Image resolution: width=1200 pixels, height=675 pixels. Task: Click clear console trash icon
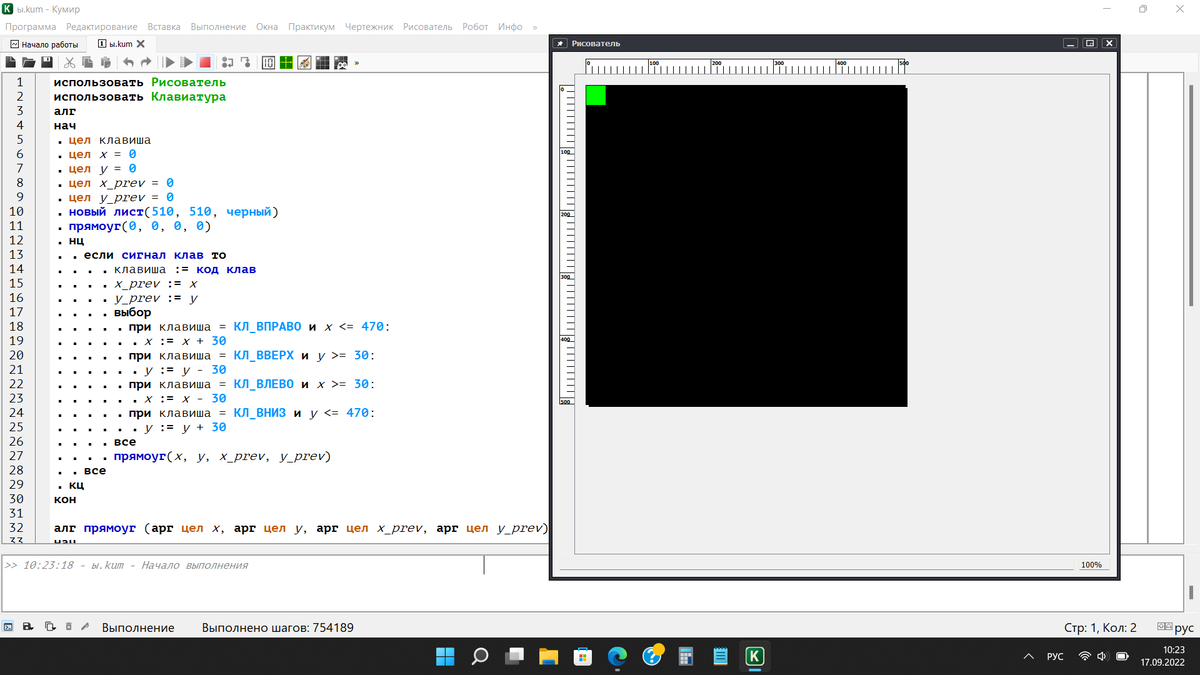(x=69, y=627)
